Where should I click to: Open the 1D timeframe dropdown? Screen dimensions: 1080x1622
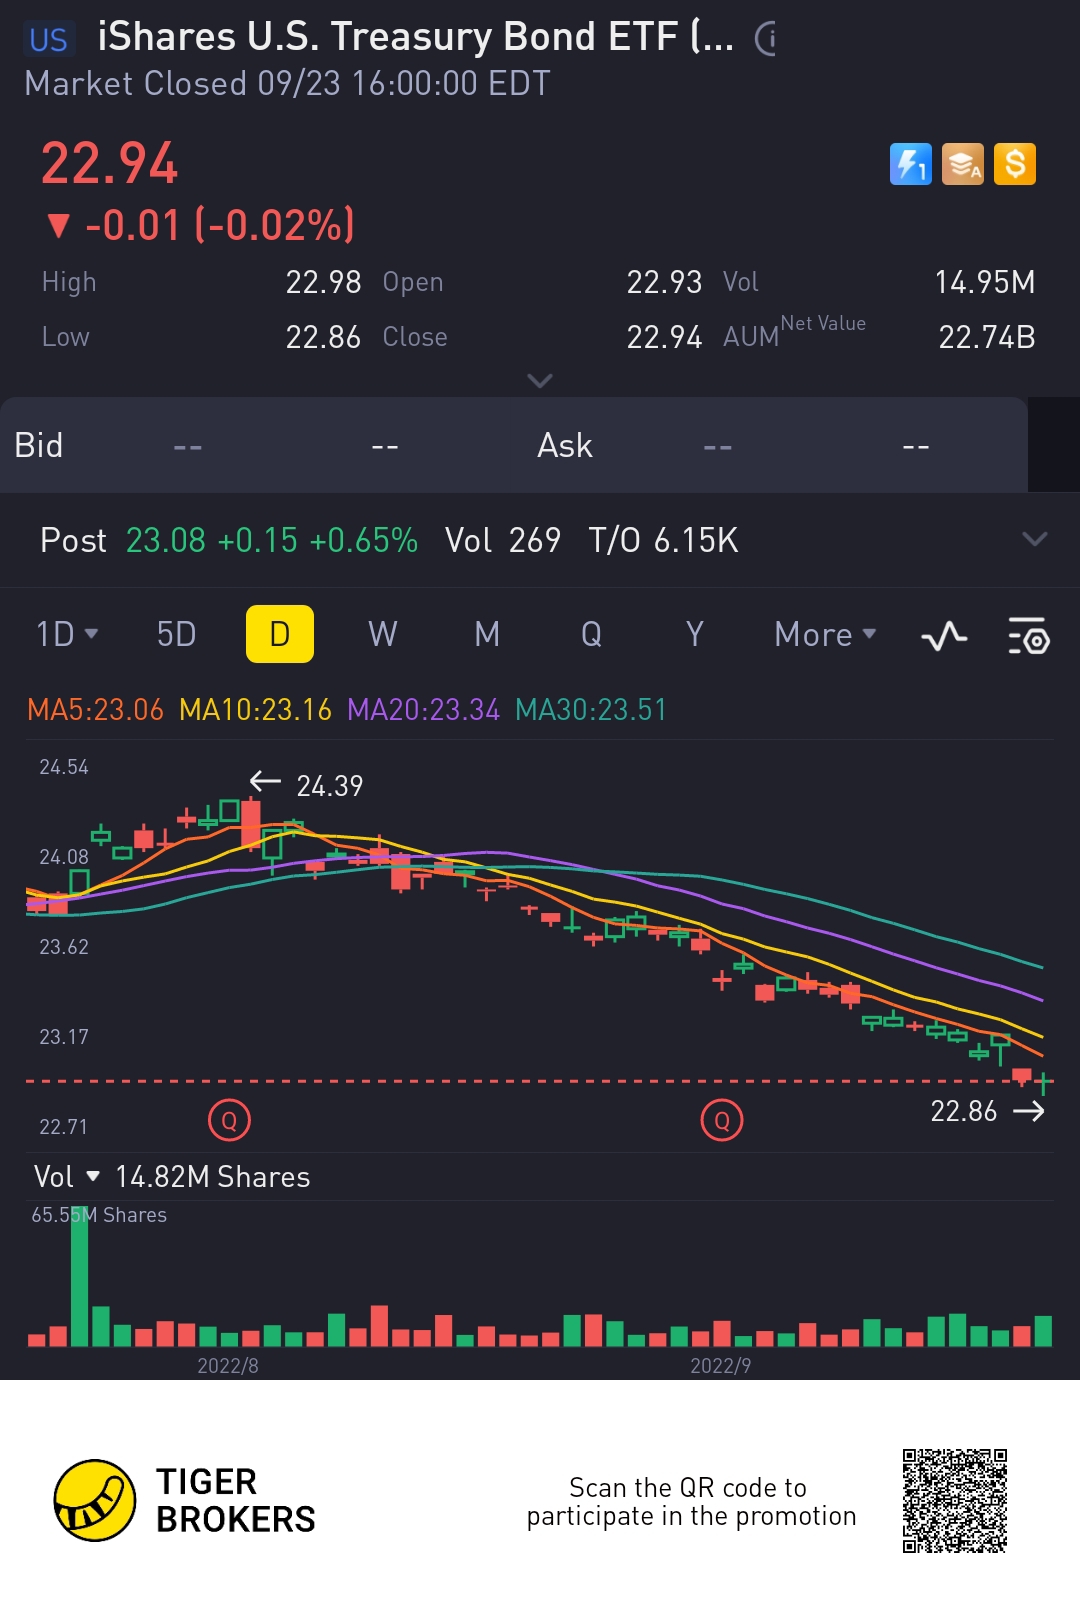click(x=67, y=634)
